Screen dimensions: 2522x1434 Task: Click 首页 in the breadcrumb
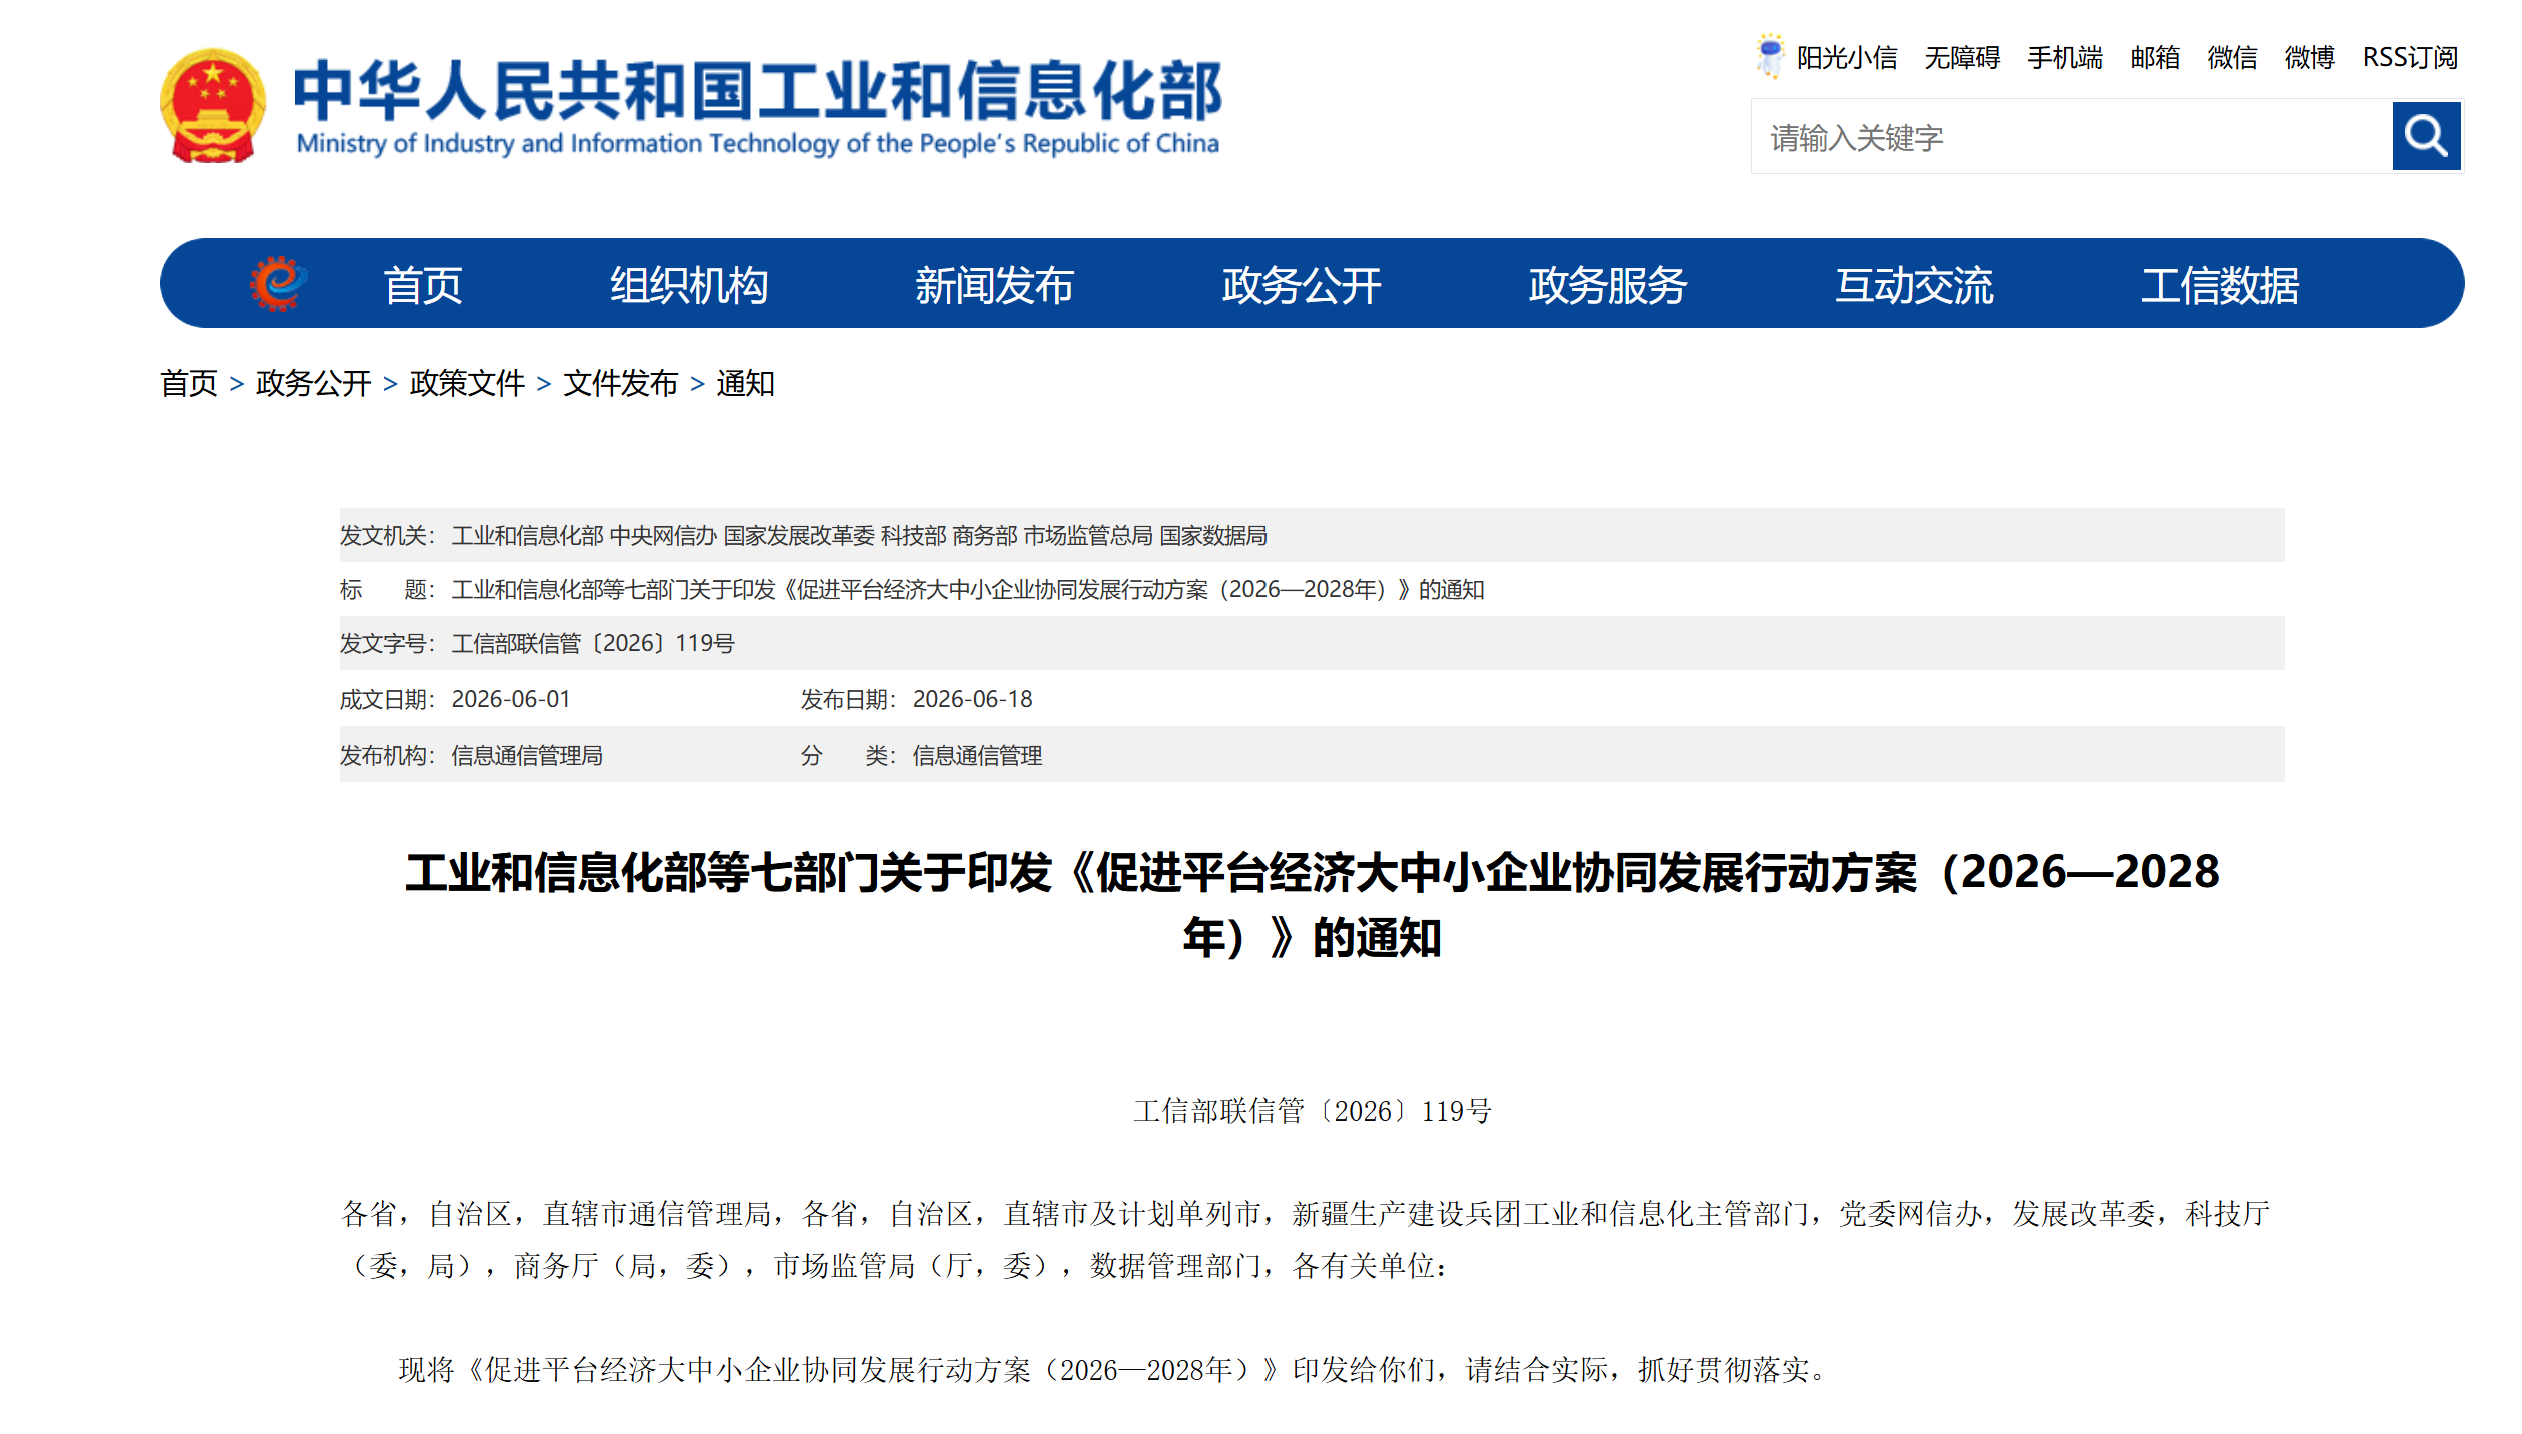pyautogui.click(x=189, y=383)
